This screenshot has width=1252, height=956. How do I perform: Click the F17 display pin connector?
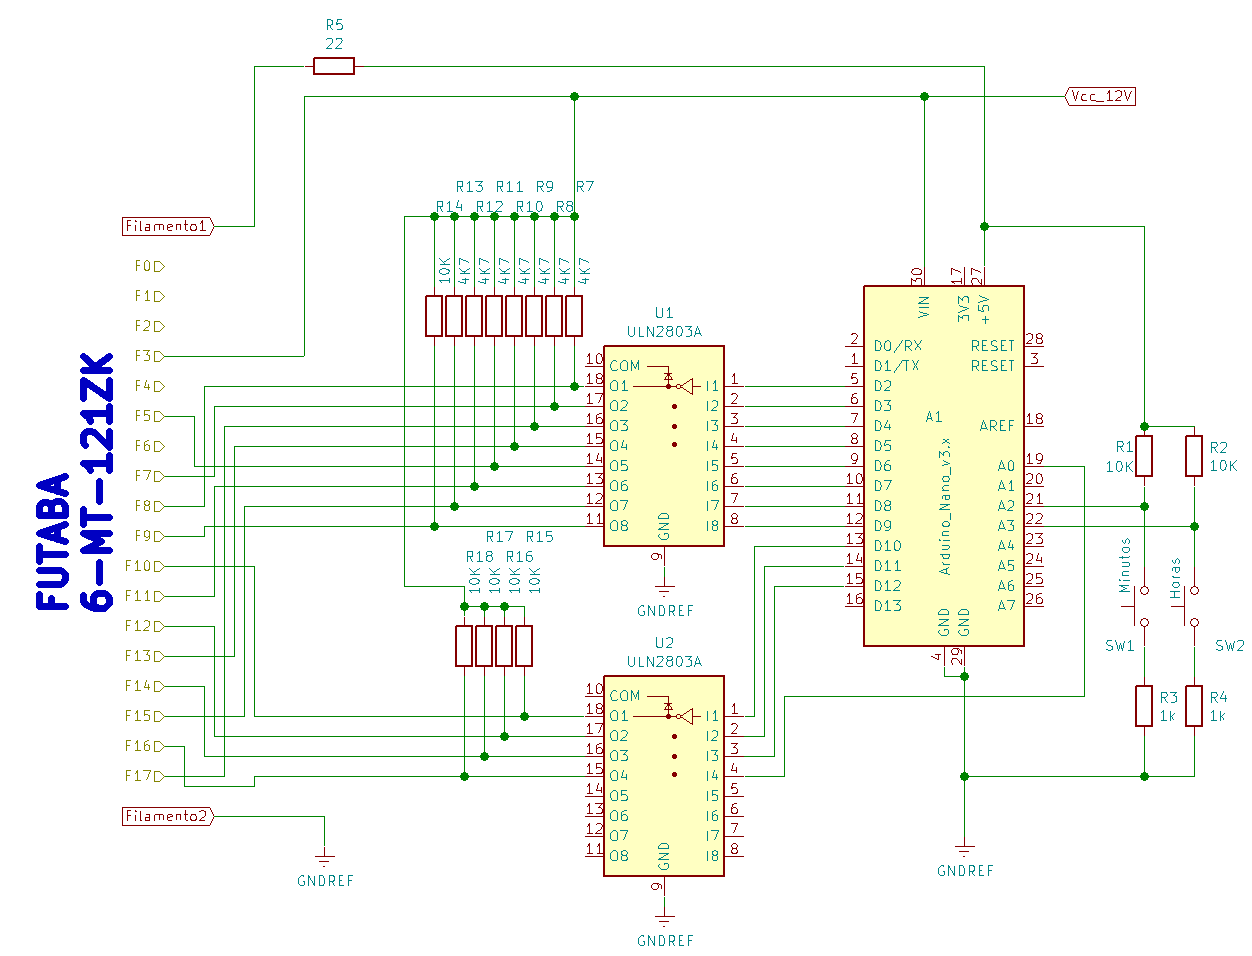pyautogui.click(x=145, y=776)
